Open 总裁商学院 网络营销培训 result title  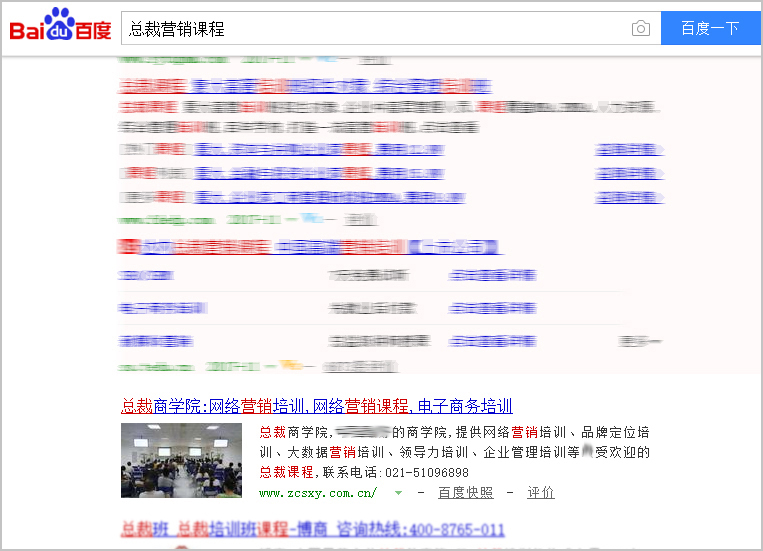click(316, 405)
